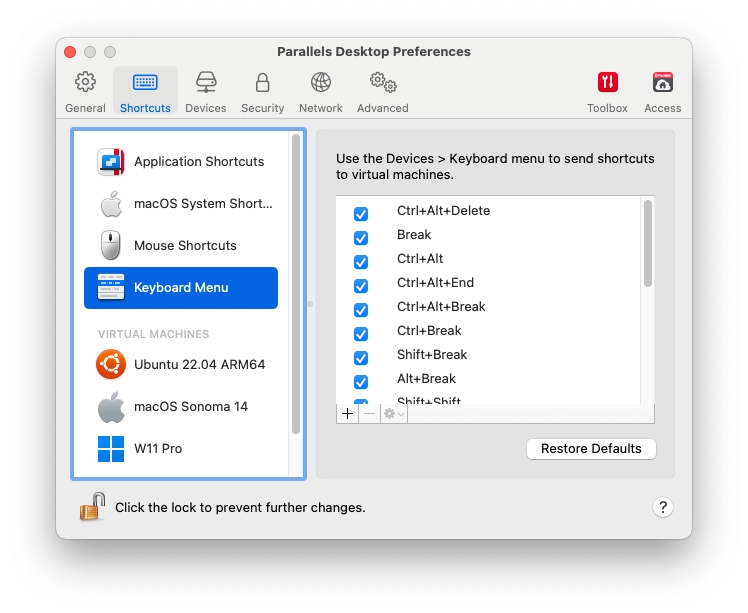Open help with the question mark button
Viewport: 748px width, 613px height.
(x=662, y=507)
